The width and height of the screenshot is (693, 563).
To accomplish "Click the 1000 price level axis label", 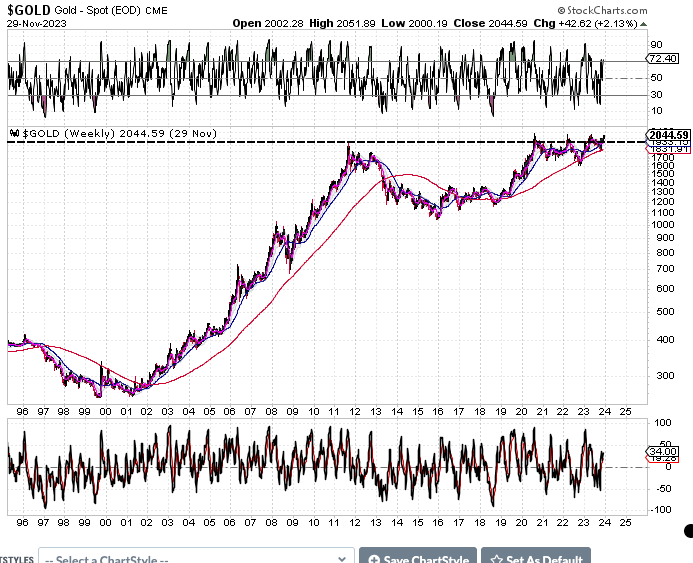I will 660,225.
